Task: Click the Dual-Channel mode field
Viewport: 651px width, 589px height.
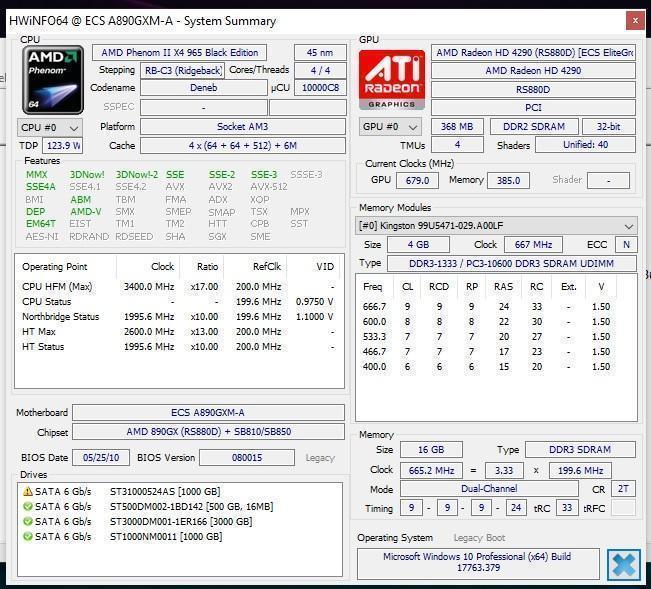Action: pos(489,489)
